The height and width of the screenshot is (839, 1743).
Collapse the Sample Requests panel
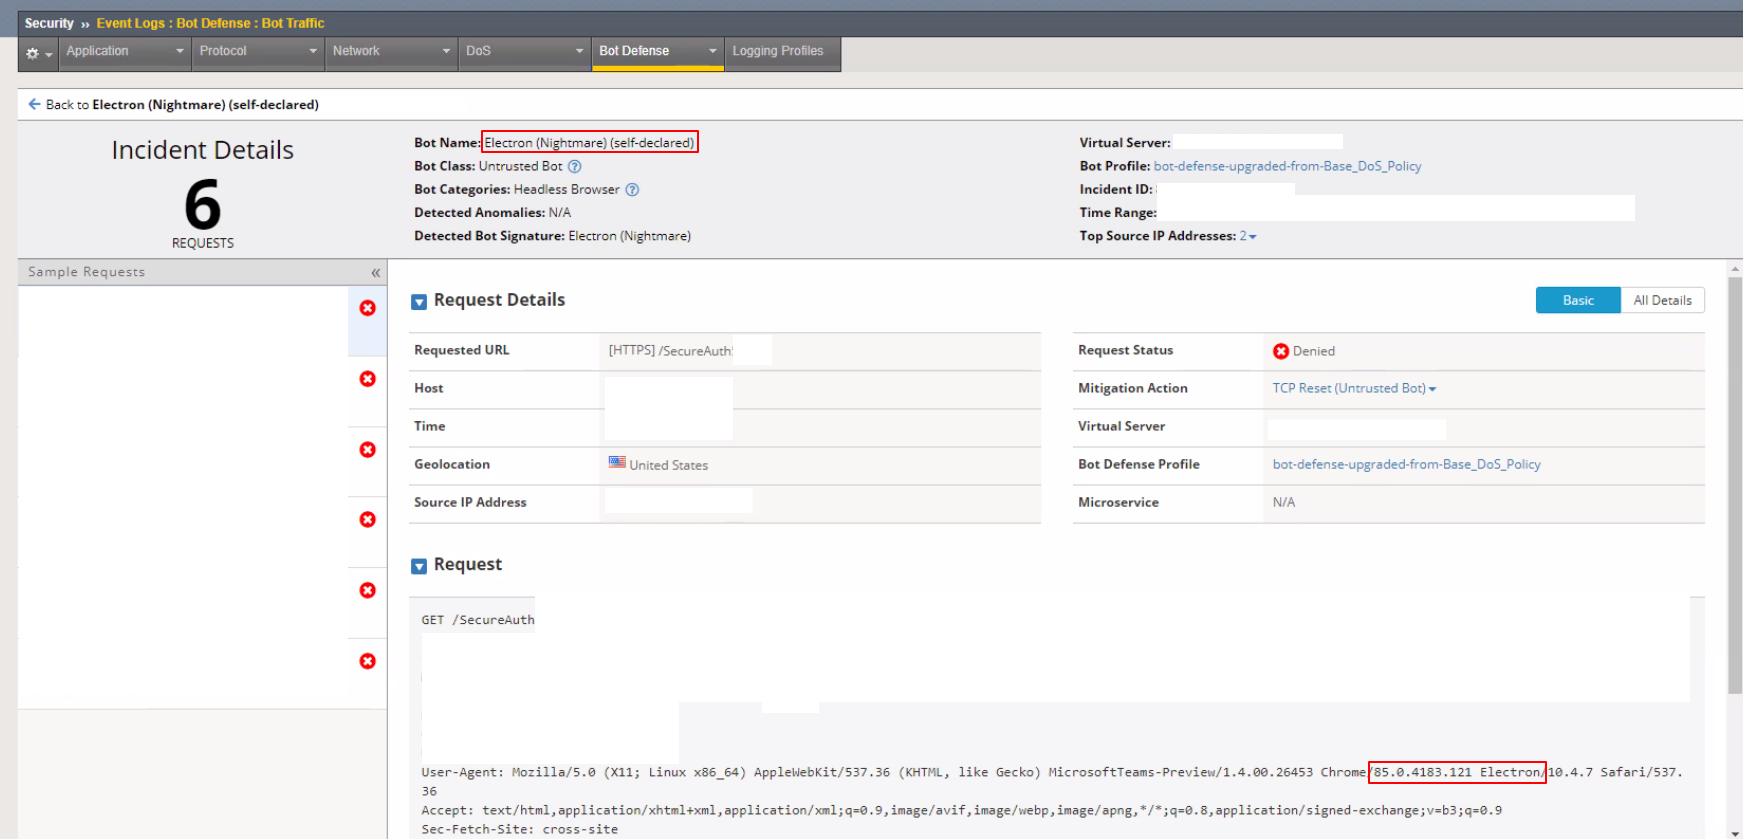coord(376,272)
